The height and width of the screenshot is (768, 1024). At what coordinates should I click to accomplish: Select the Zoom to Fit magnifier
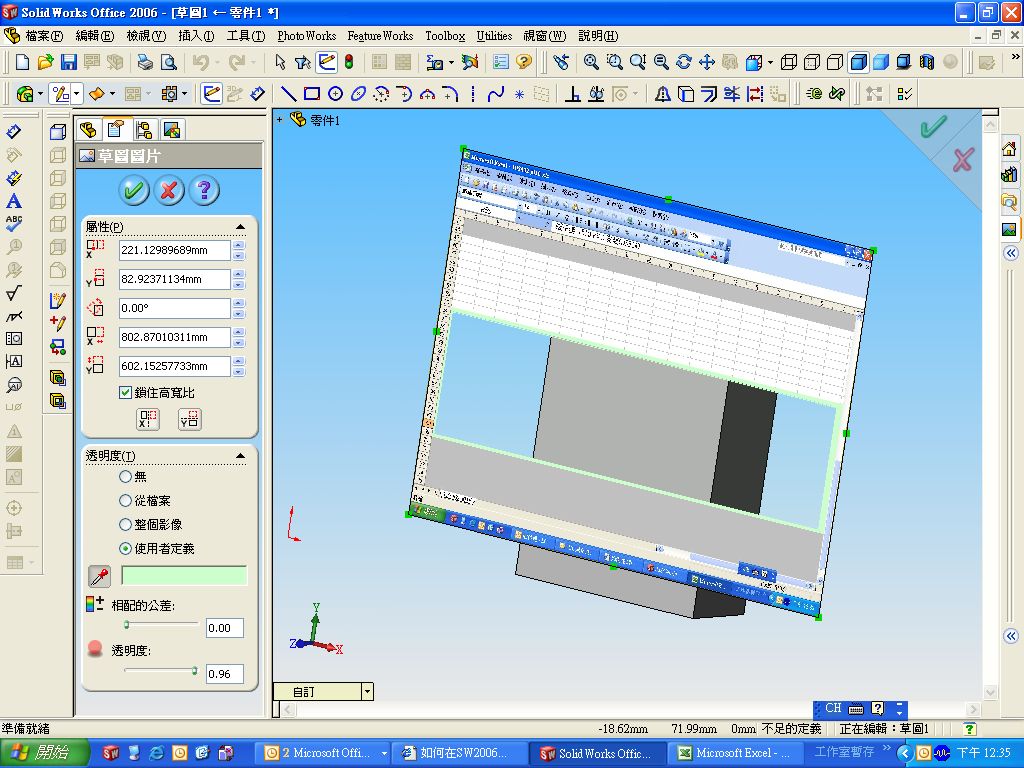[x=591, y=62]
